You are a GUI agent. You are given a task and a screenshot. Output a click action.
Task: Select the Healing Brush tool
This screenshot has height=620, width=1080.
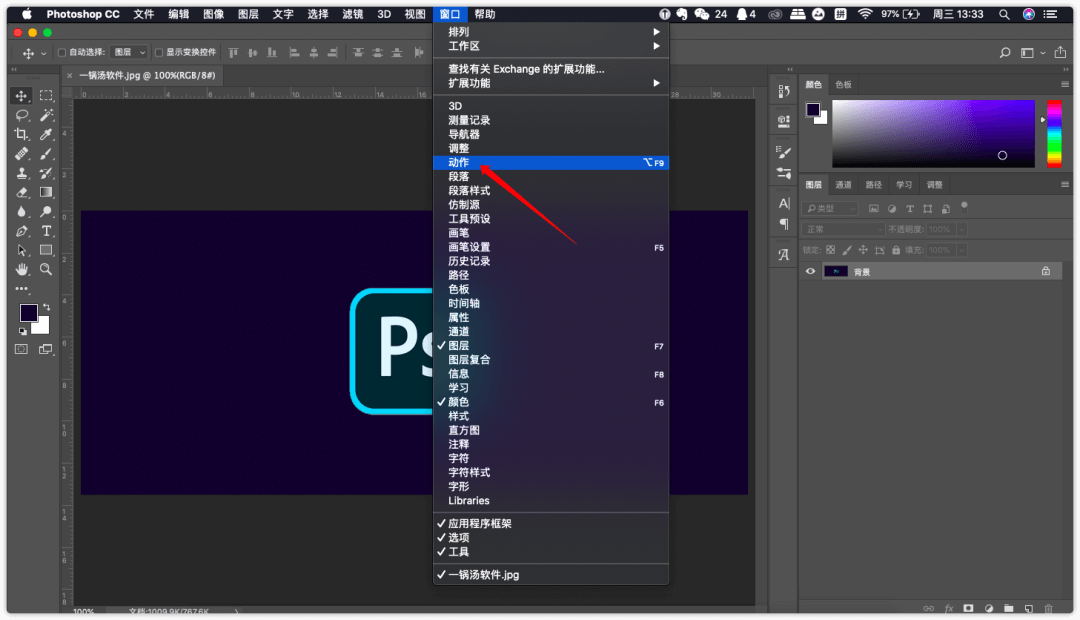[x=21, y=154]
